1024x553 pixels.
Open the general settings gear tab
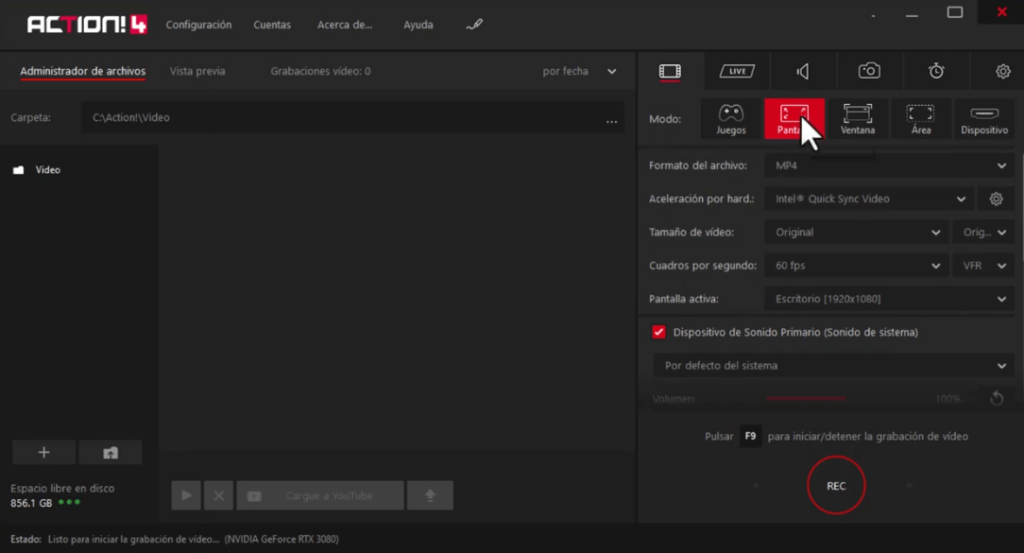pos(1002,71)
